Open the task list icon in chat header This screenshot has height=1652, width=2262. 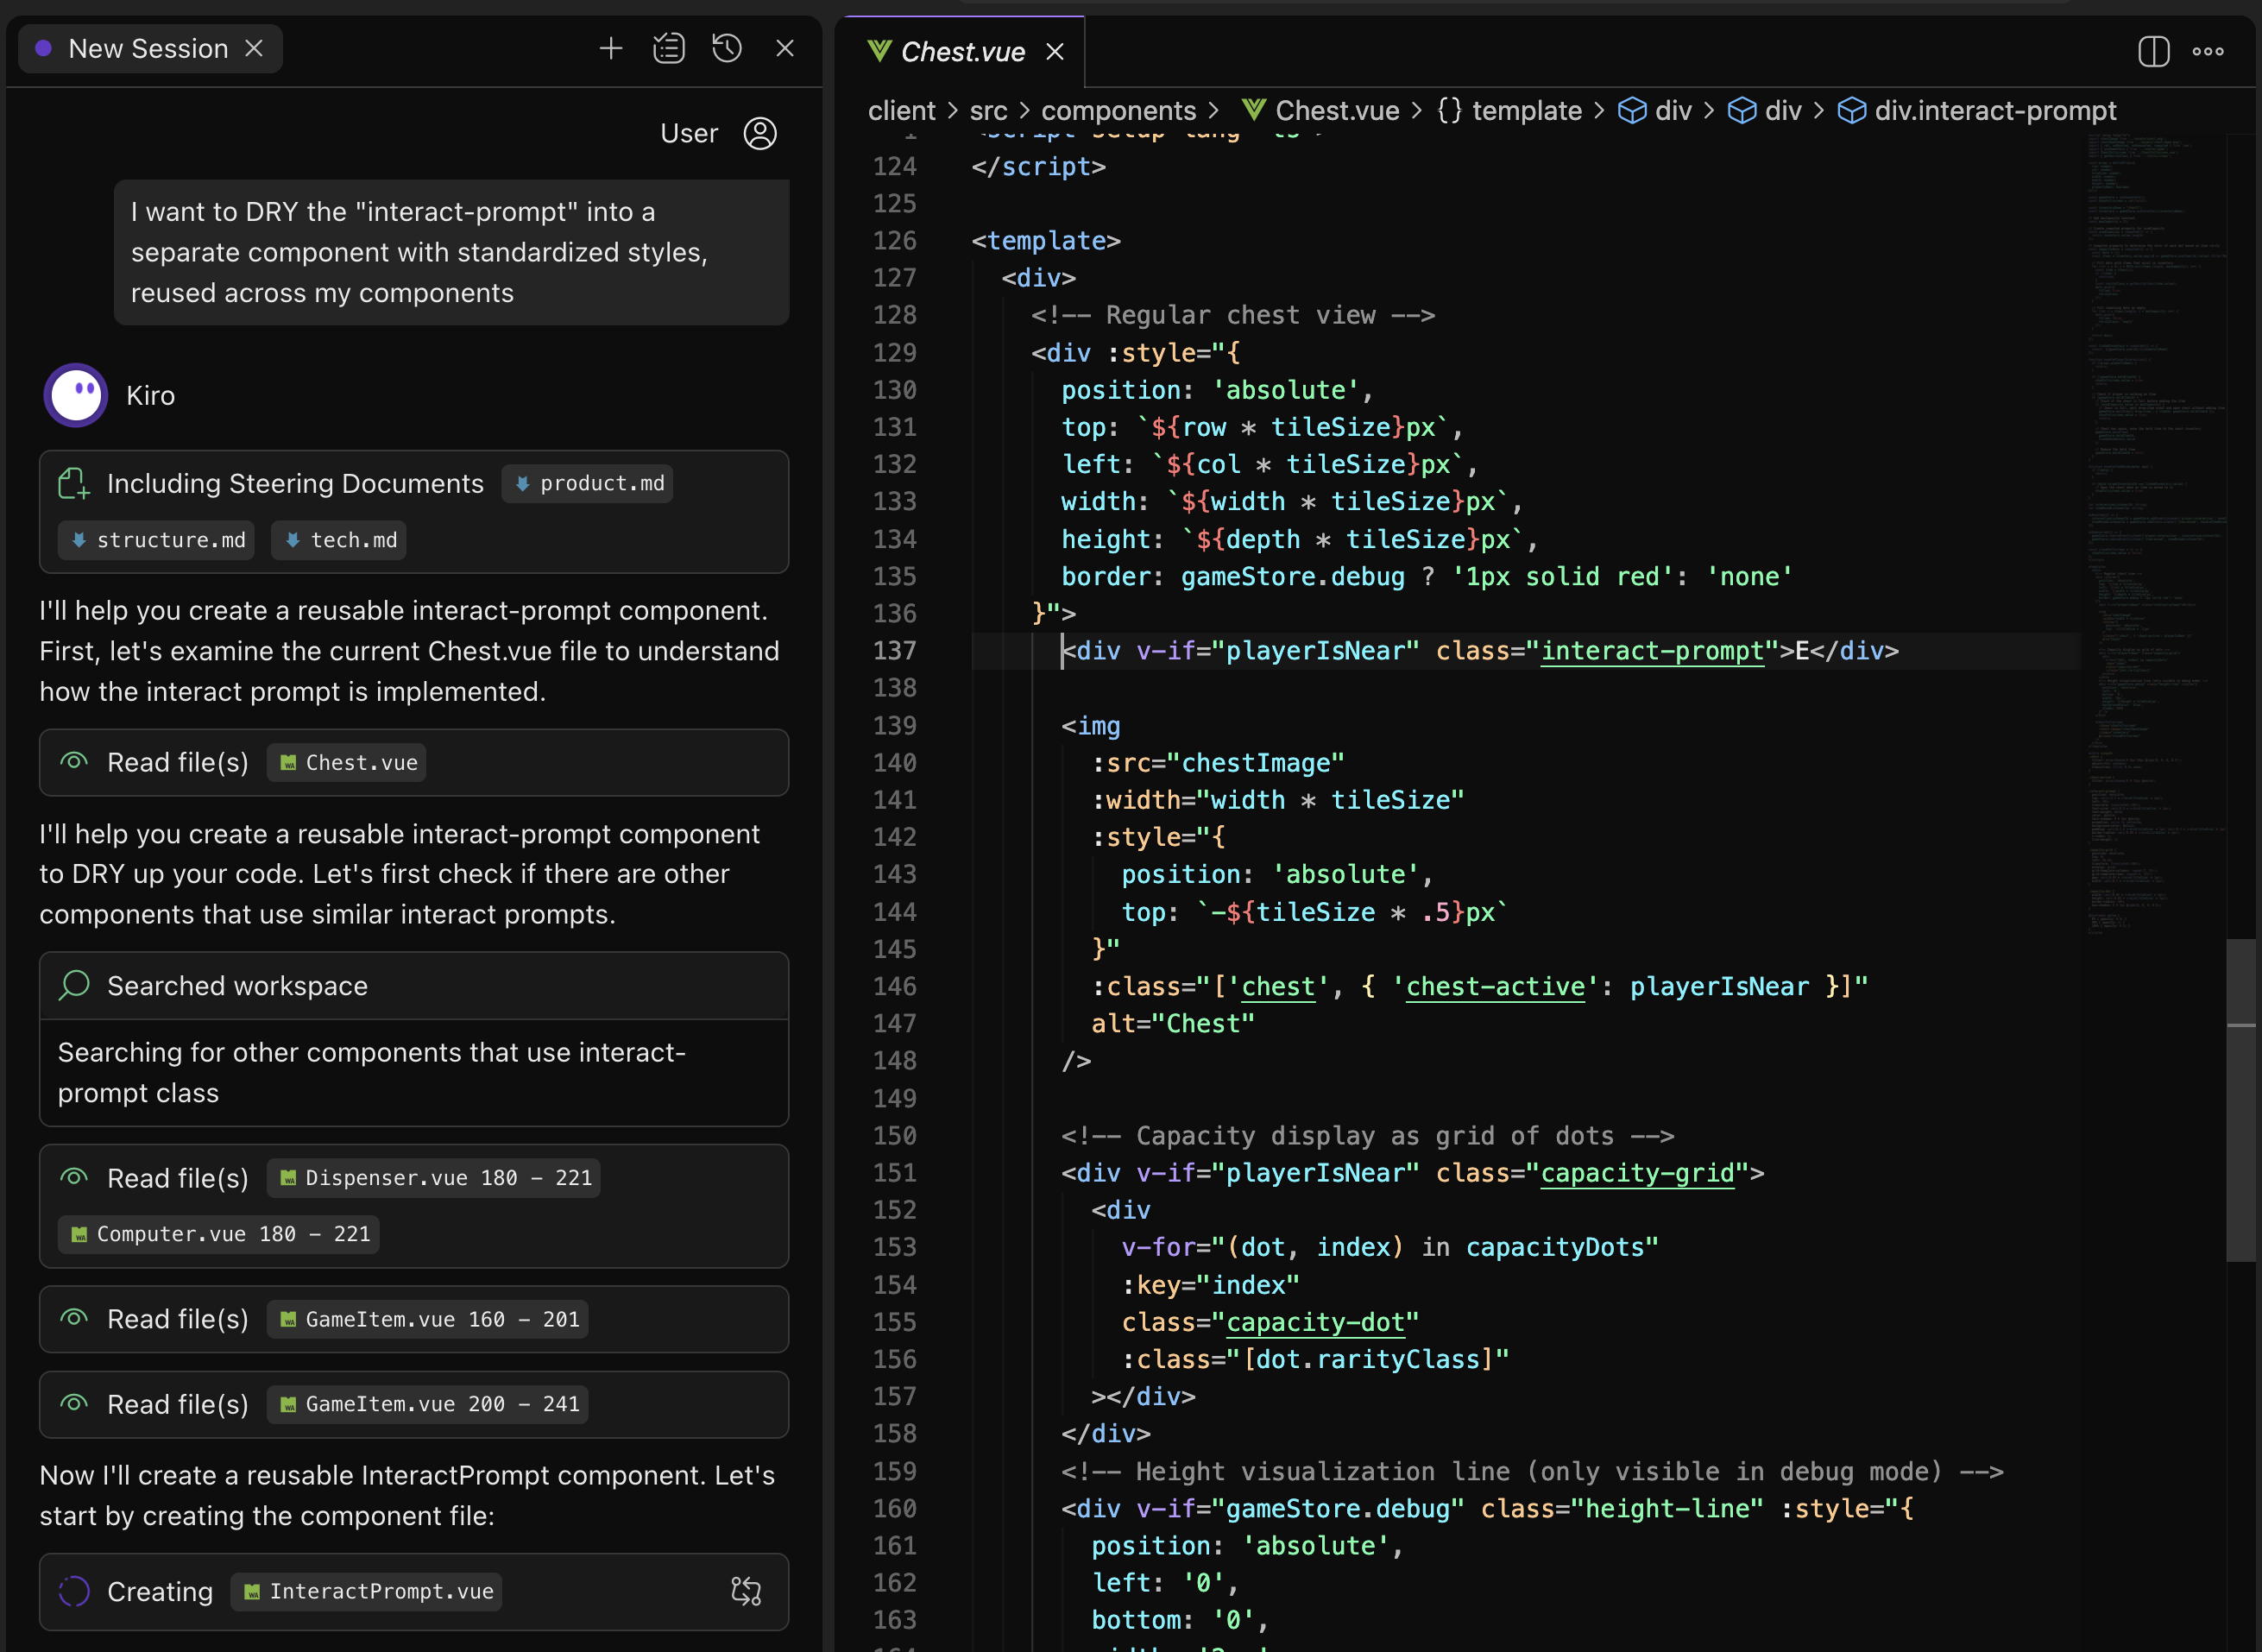click(x=668, y=48)
